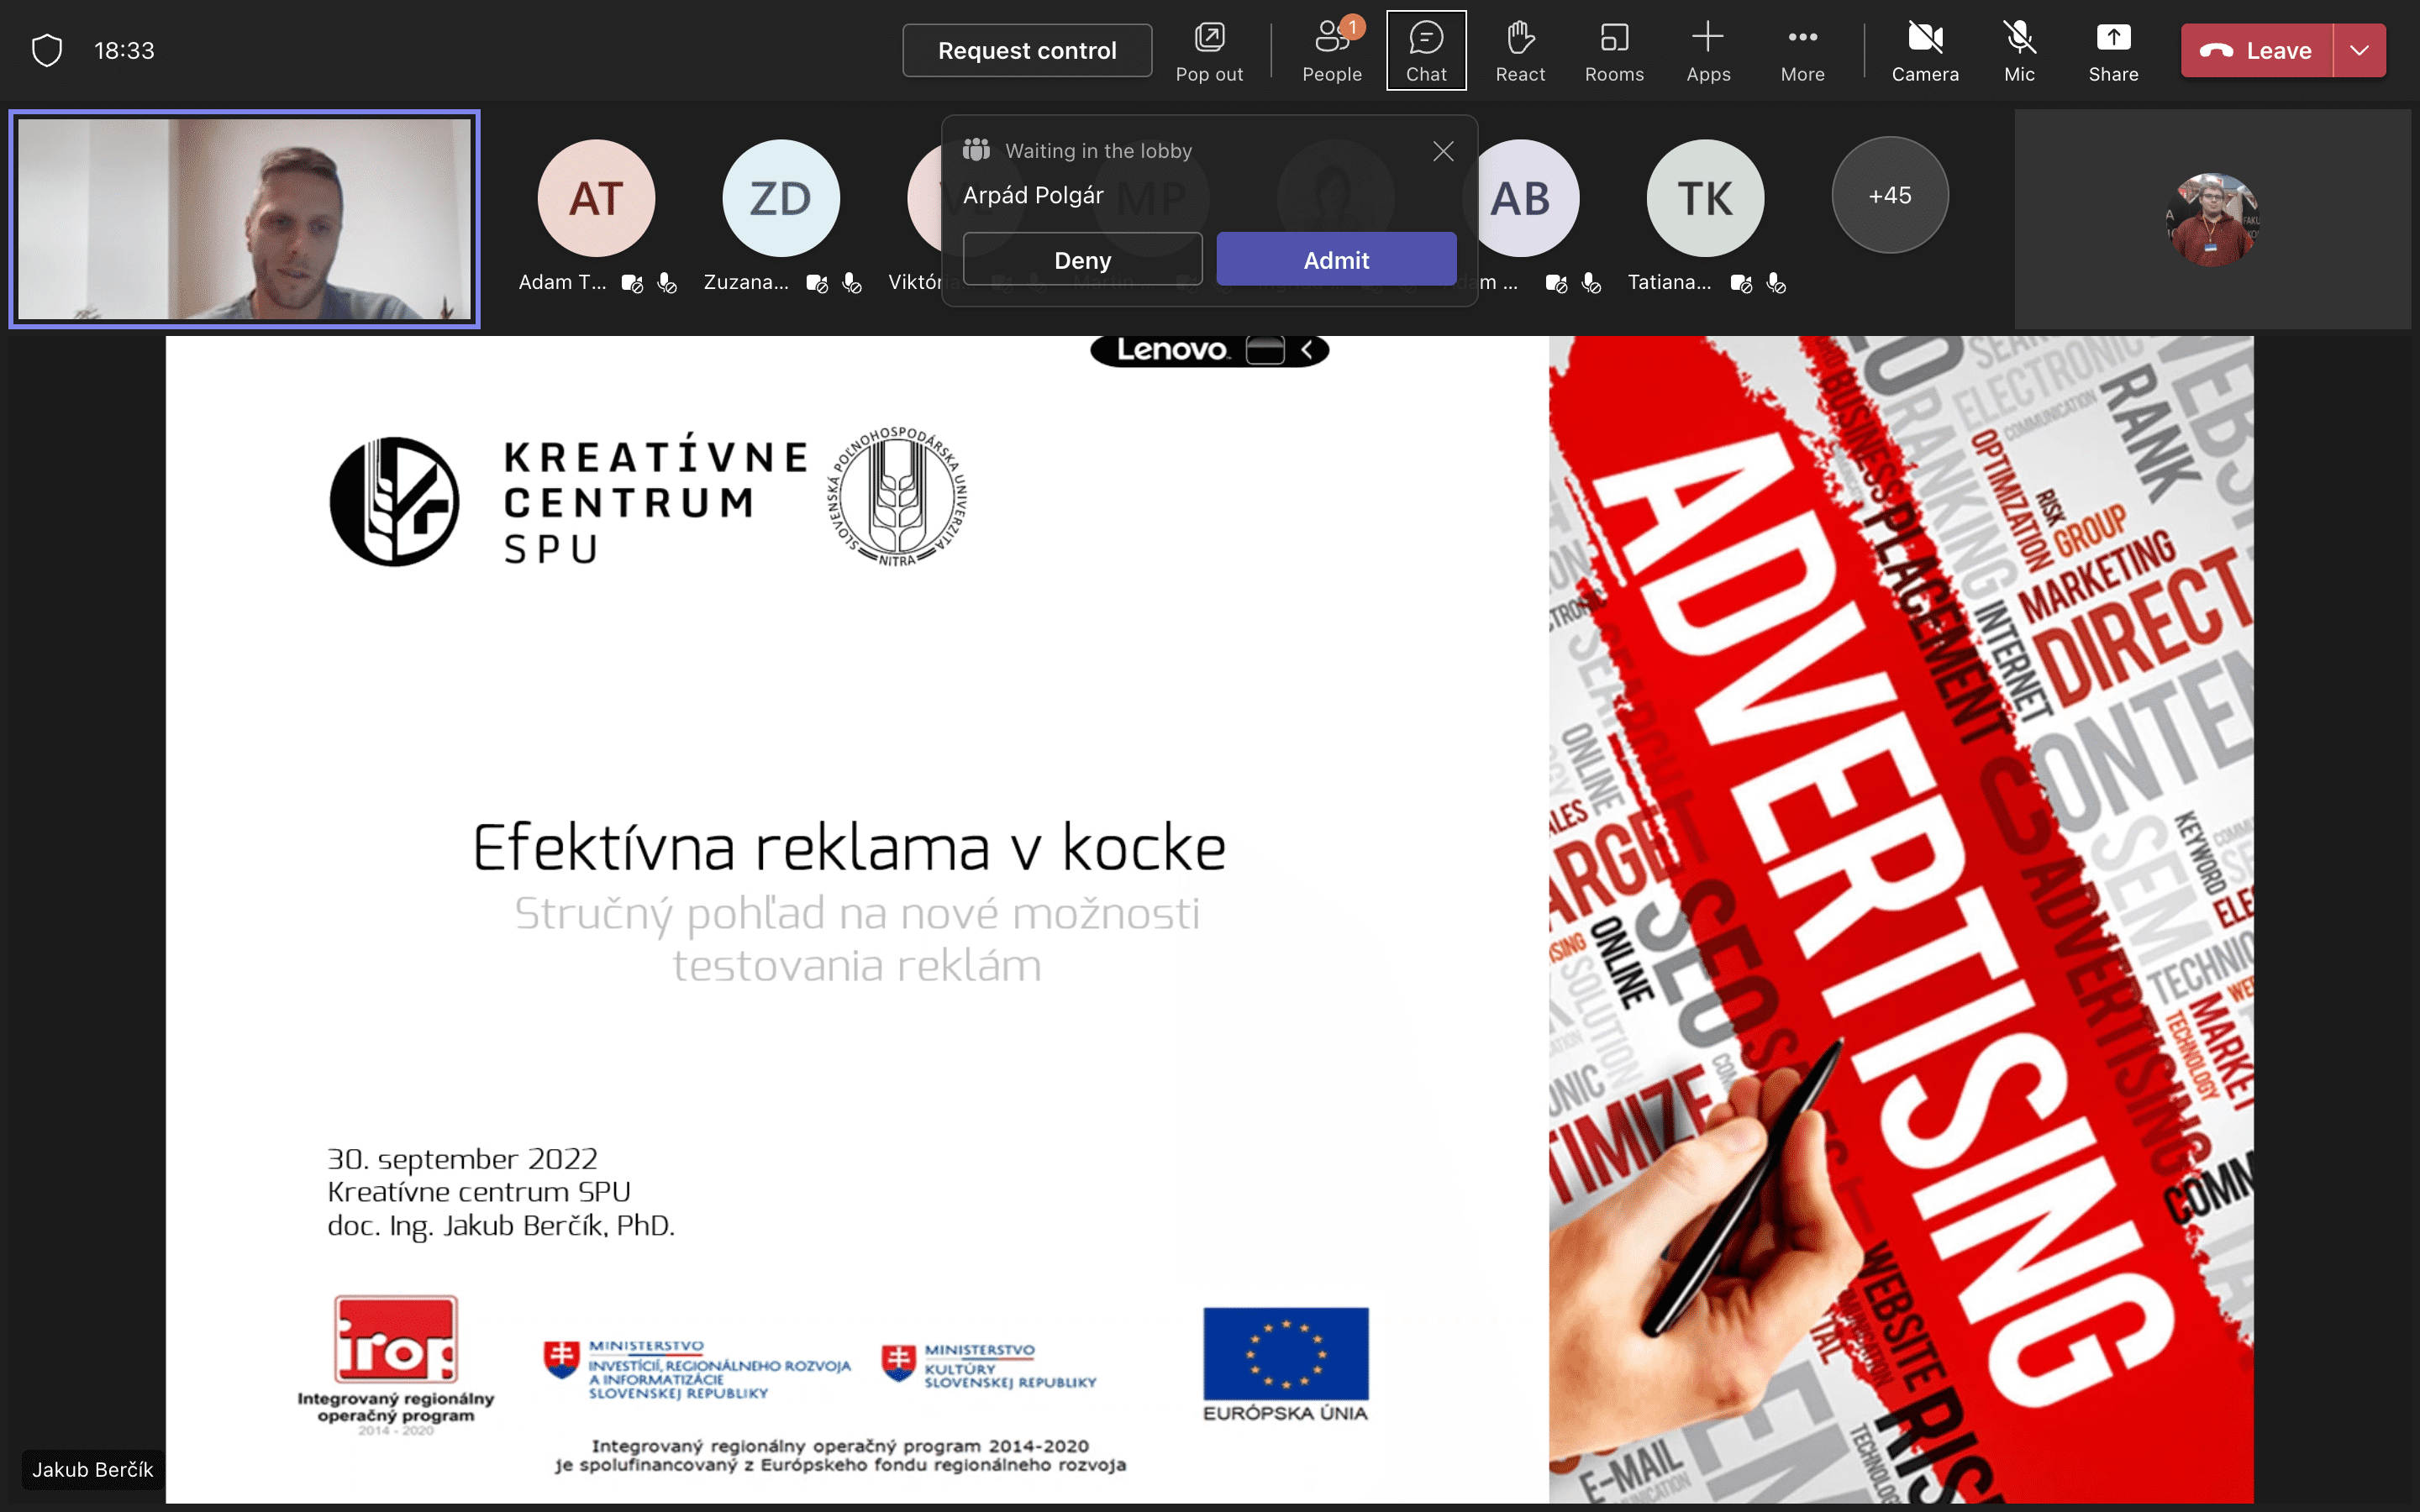Click Adam T's camera-off icon
2420x1512 pixels.
[x=632, y=284]
